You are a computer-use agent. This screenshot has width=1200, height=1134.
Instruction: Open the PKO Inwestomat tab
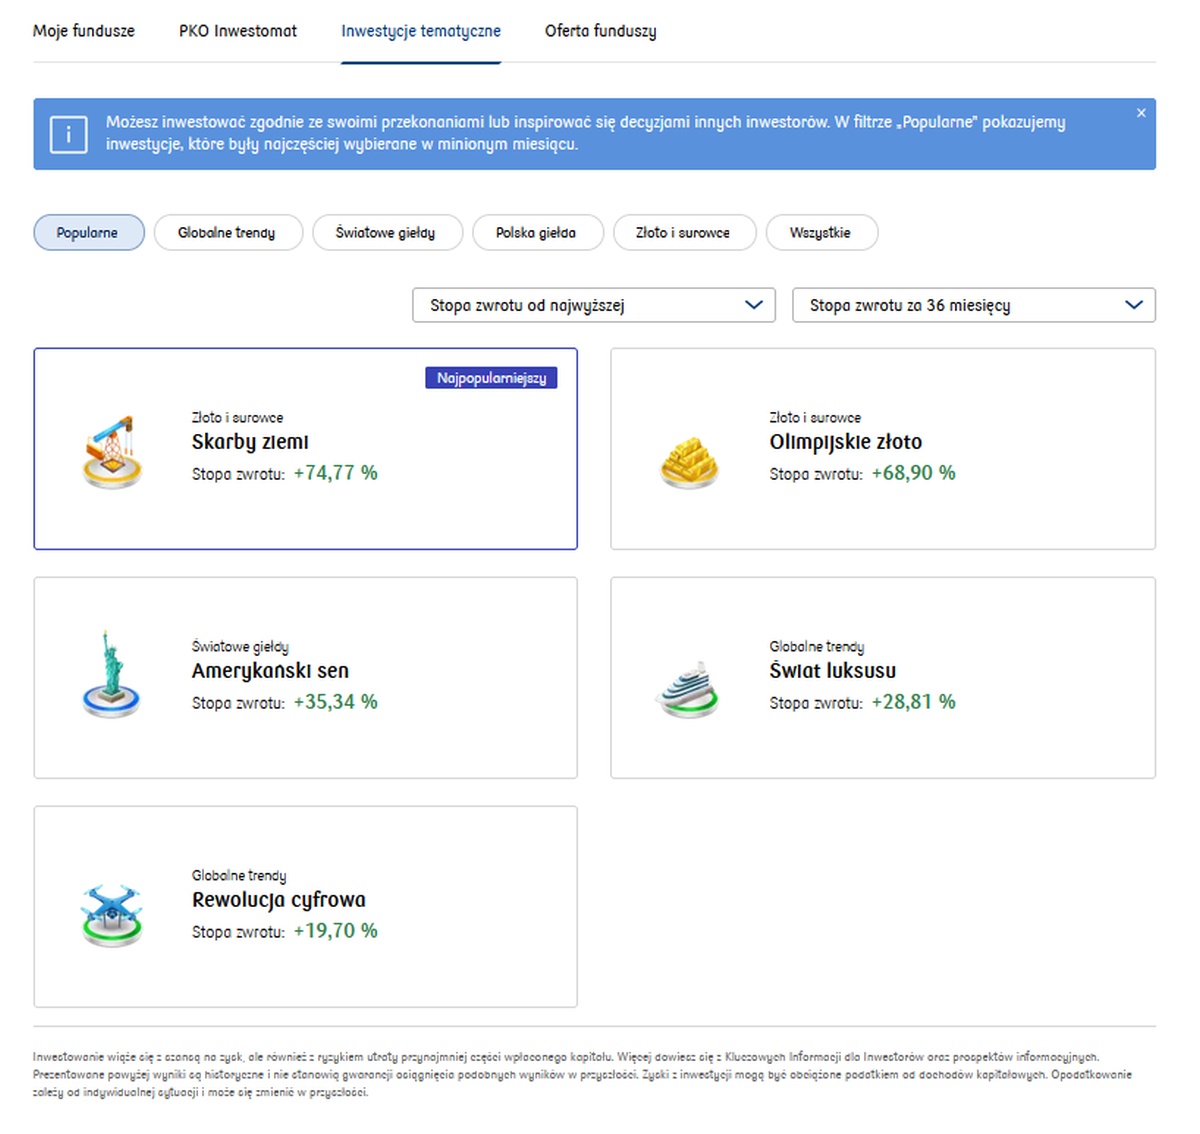(x=238, y=31)
